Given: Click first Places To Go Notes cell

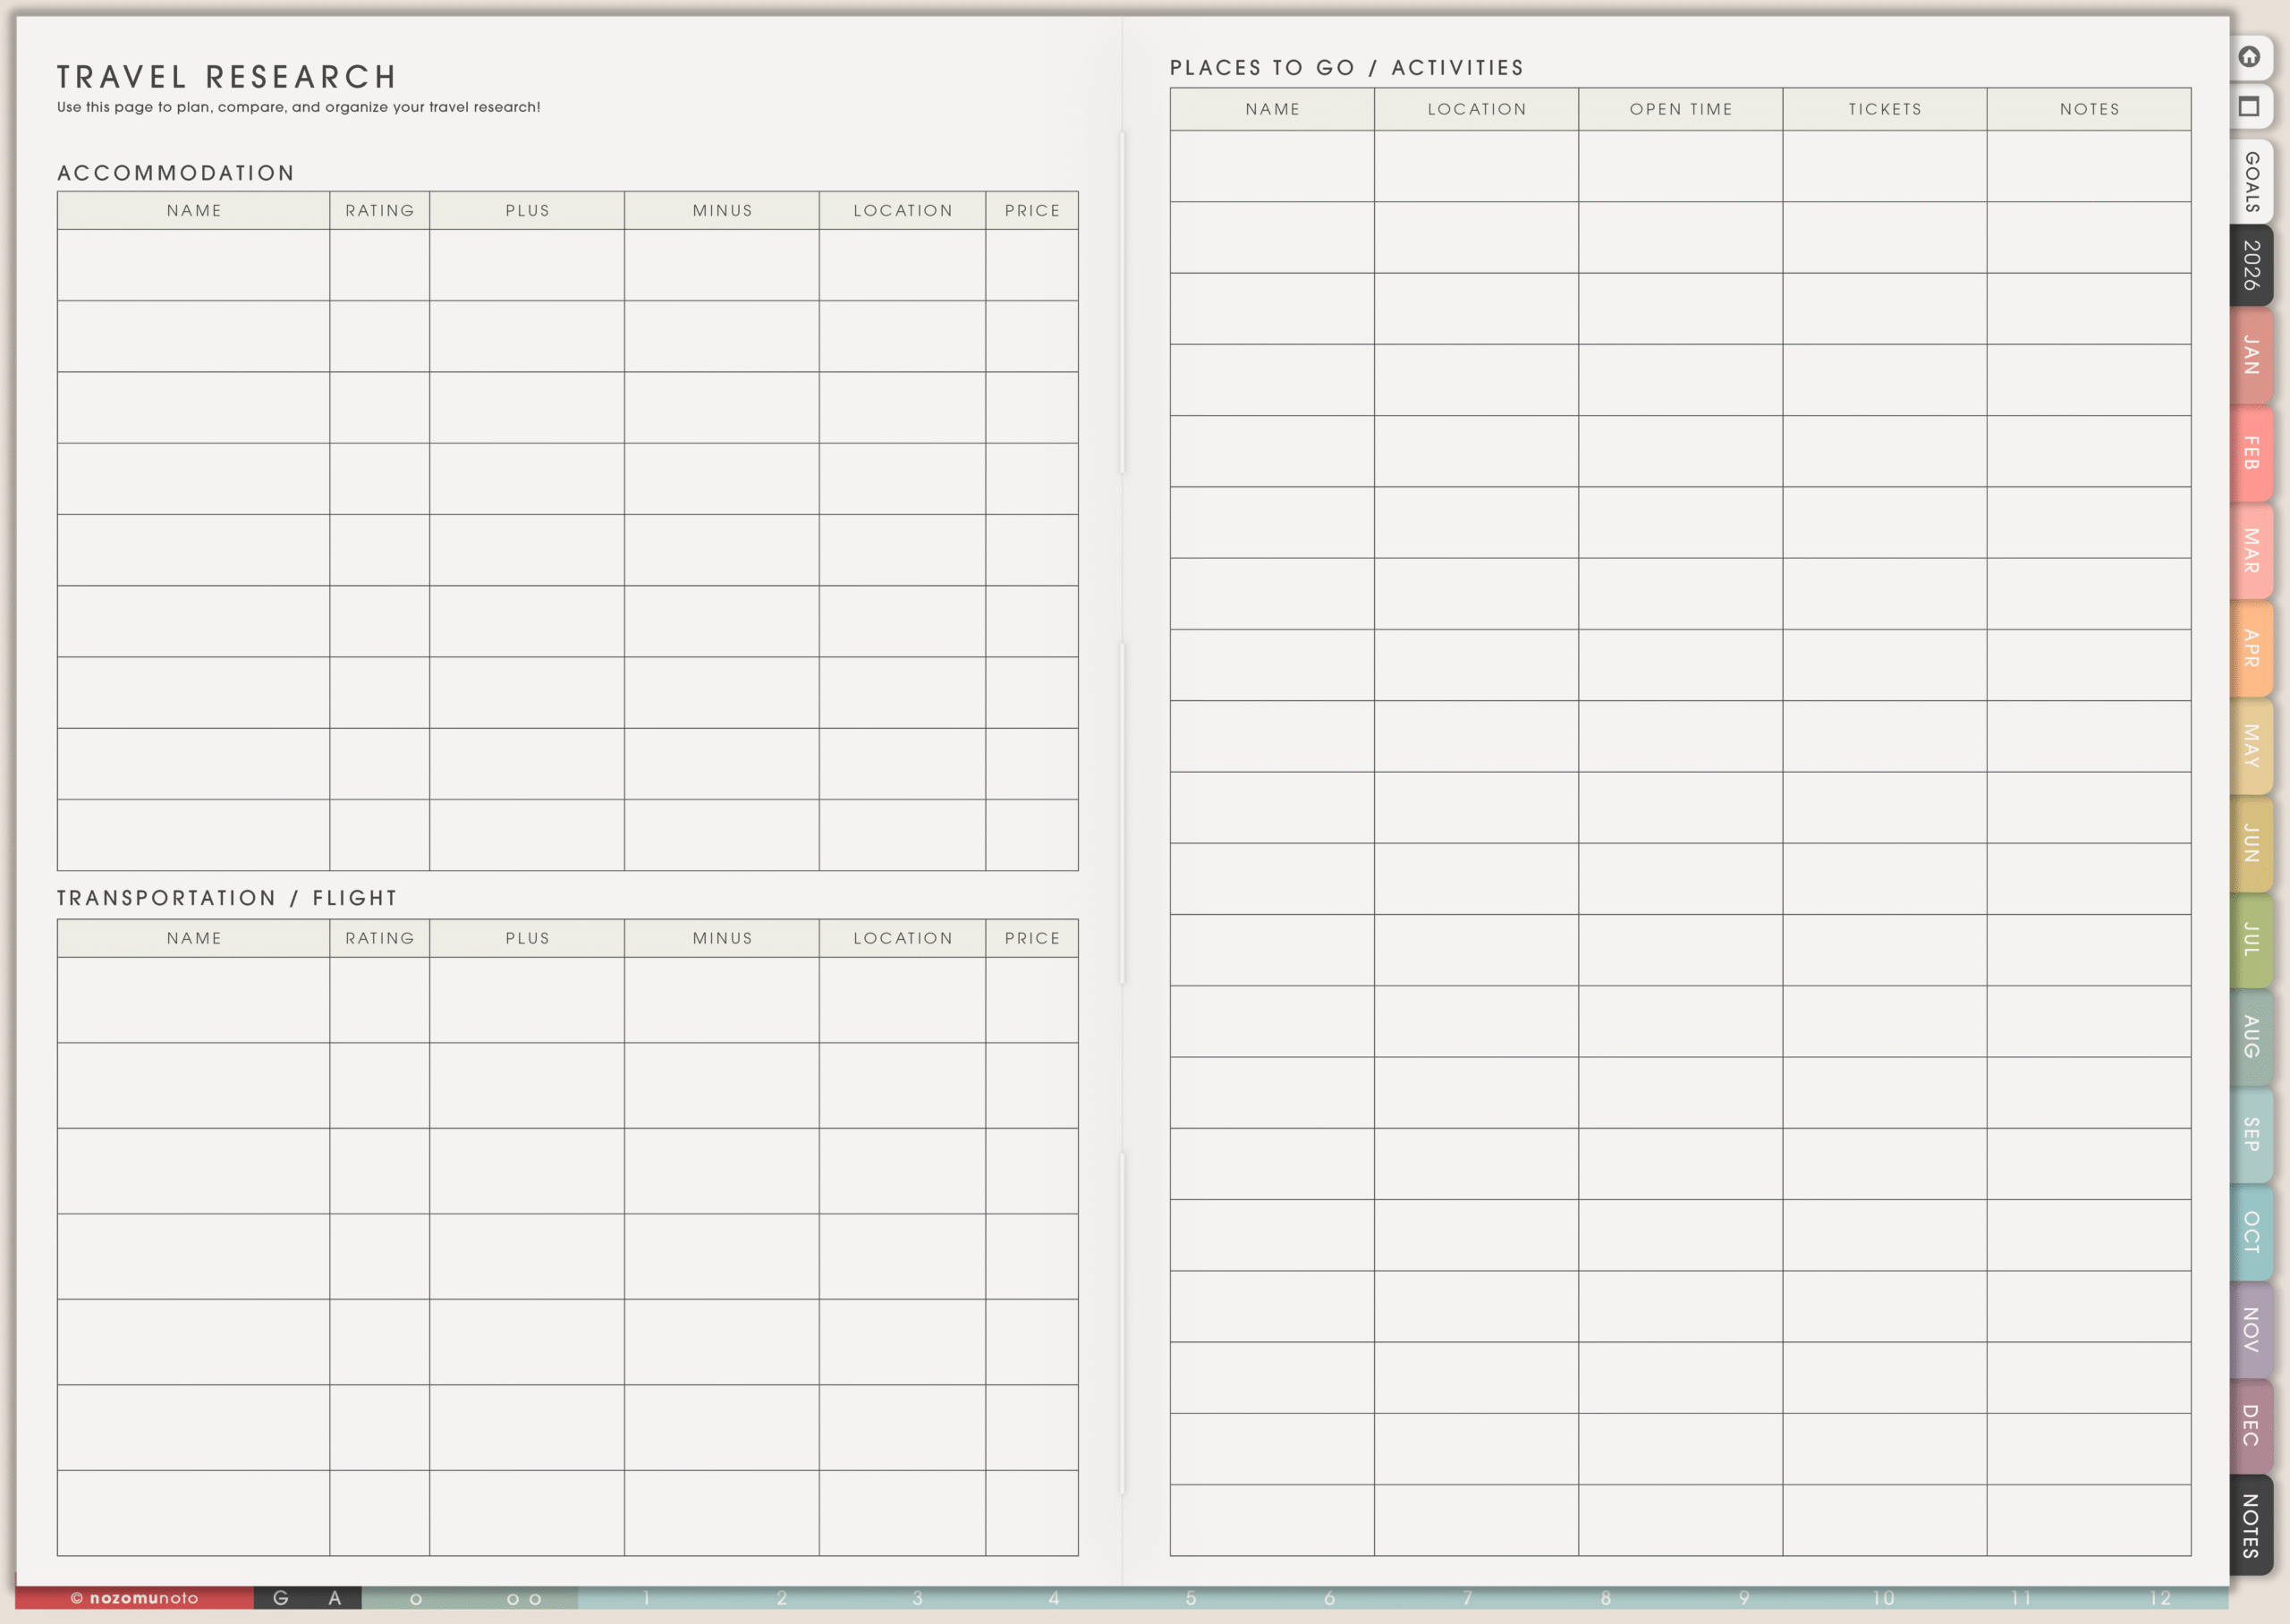Looking at the screenshot, I should coord(2088,166).
